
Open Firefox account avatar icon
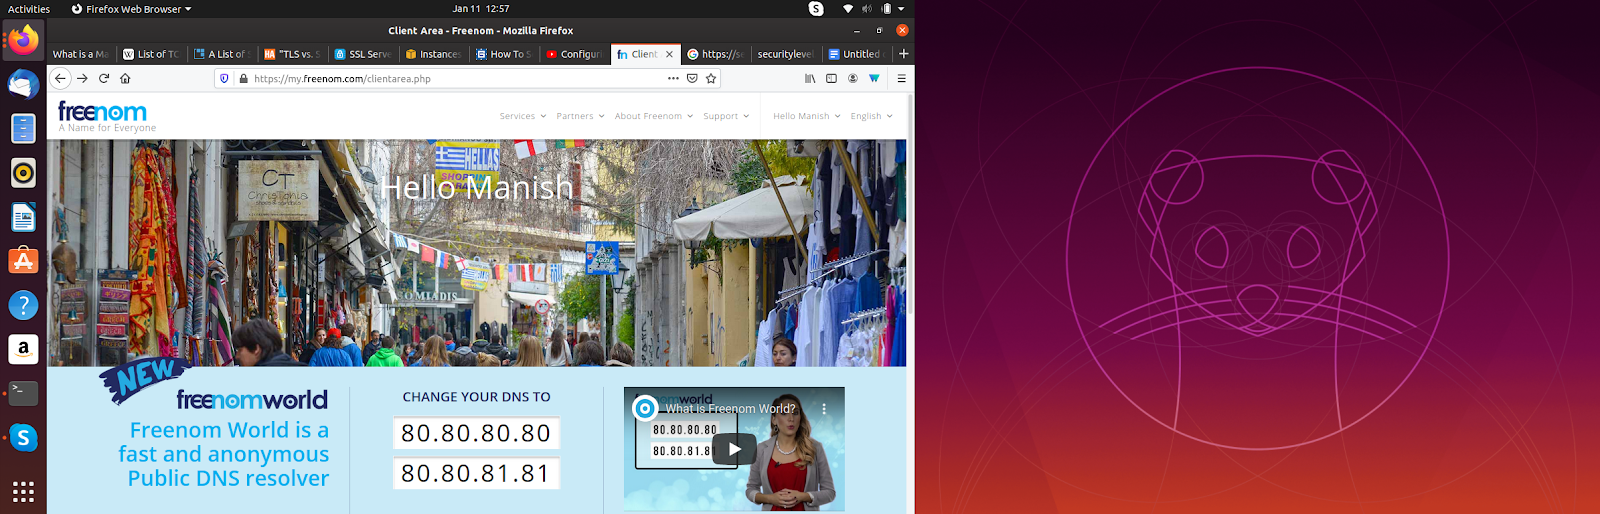tap(853, 78)
